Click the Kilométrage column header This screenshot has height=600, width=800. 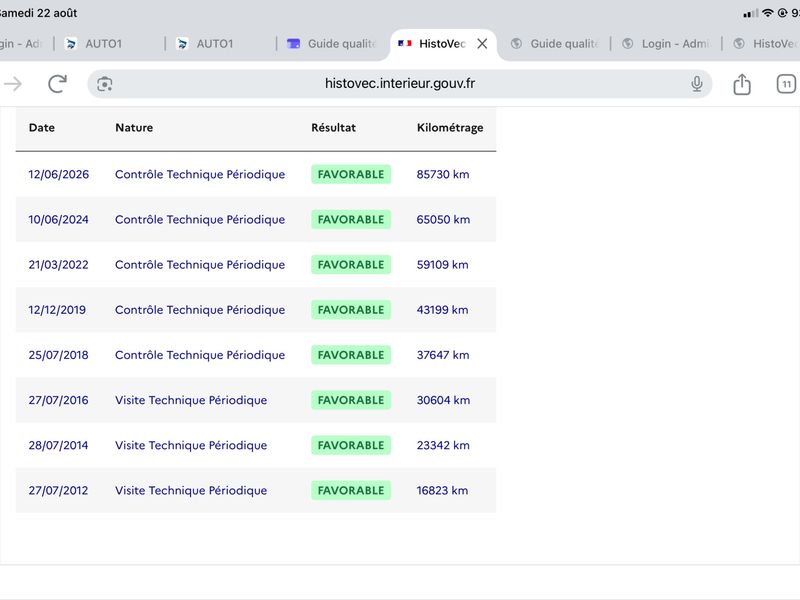[x=449, y=128]
